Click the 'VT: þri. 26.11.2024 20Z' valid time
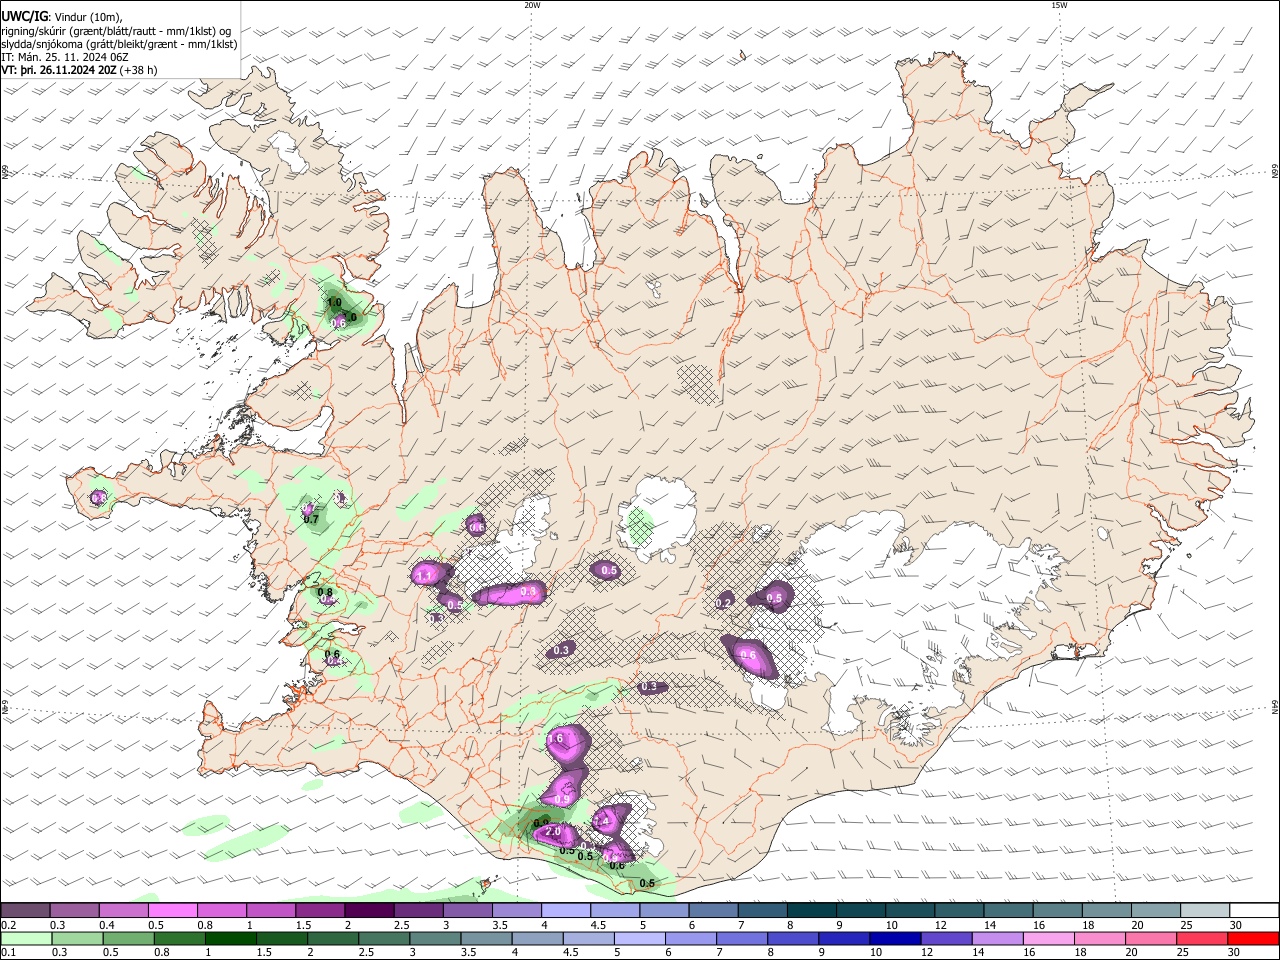This screenshot has height=960, width=1280. coord(58,70)
